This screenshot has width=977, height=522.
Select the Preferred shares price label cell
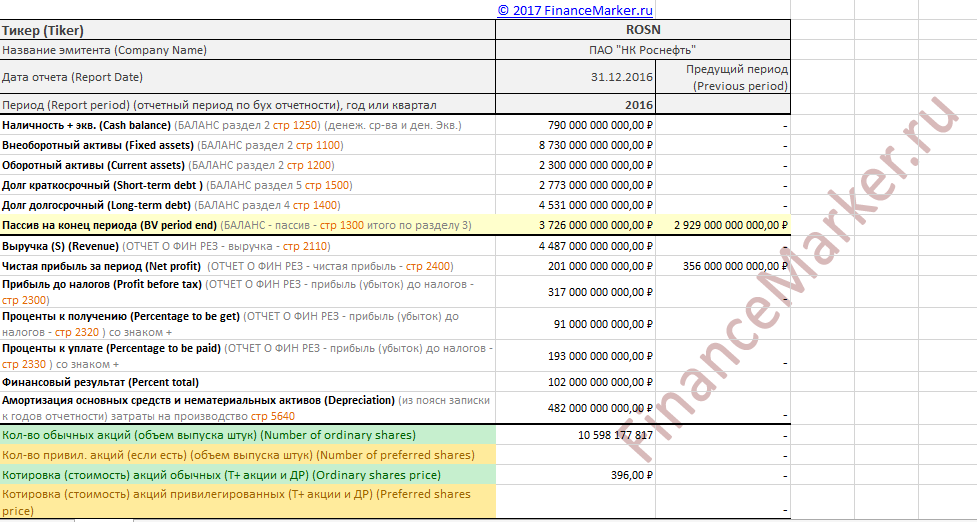[248, 502]
